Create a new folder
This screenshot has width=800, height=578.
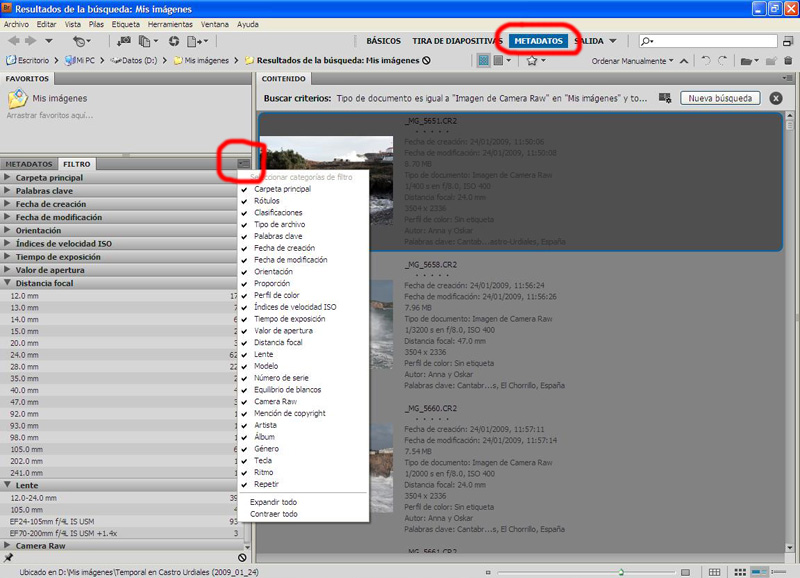pos(771,61)
